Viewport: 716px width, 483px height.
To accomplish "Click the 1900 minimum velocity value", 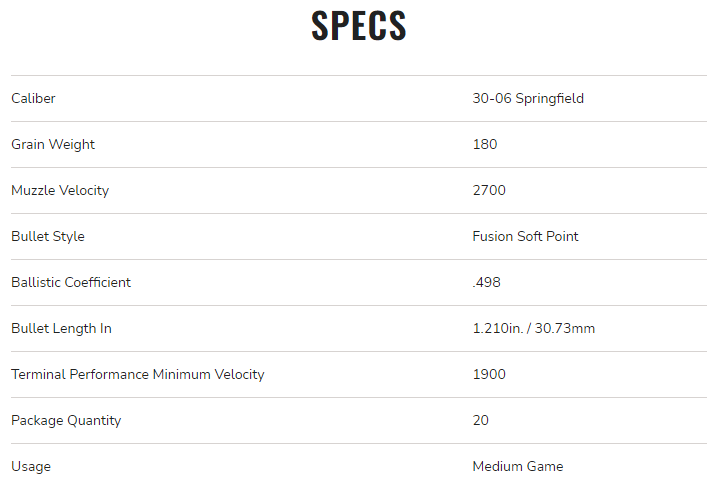I will 489,374.
